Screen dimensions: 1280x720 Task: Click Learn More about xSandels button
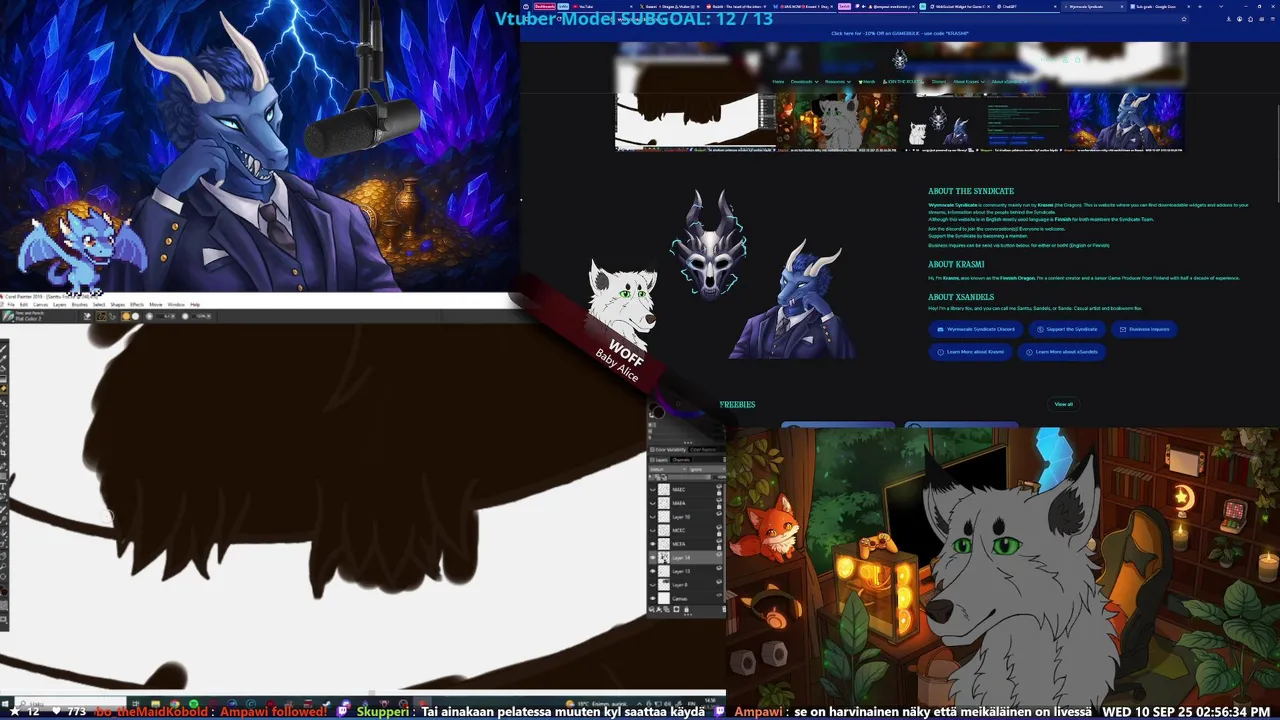(x=1061, y=352)
